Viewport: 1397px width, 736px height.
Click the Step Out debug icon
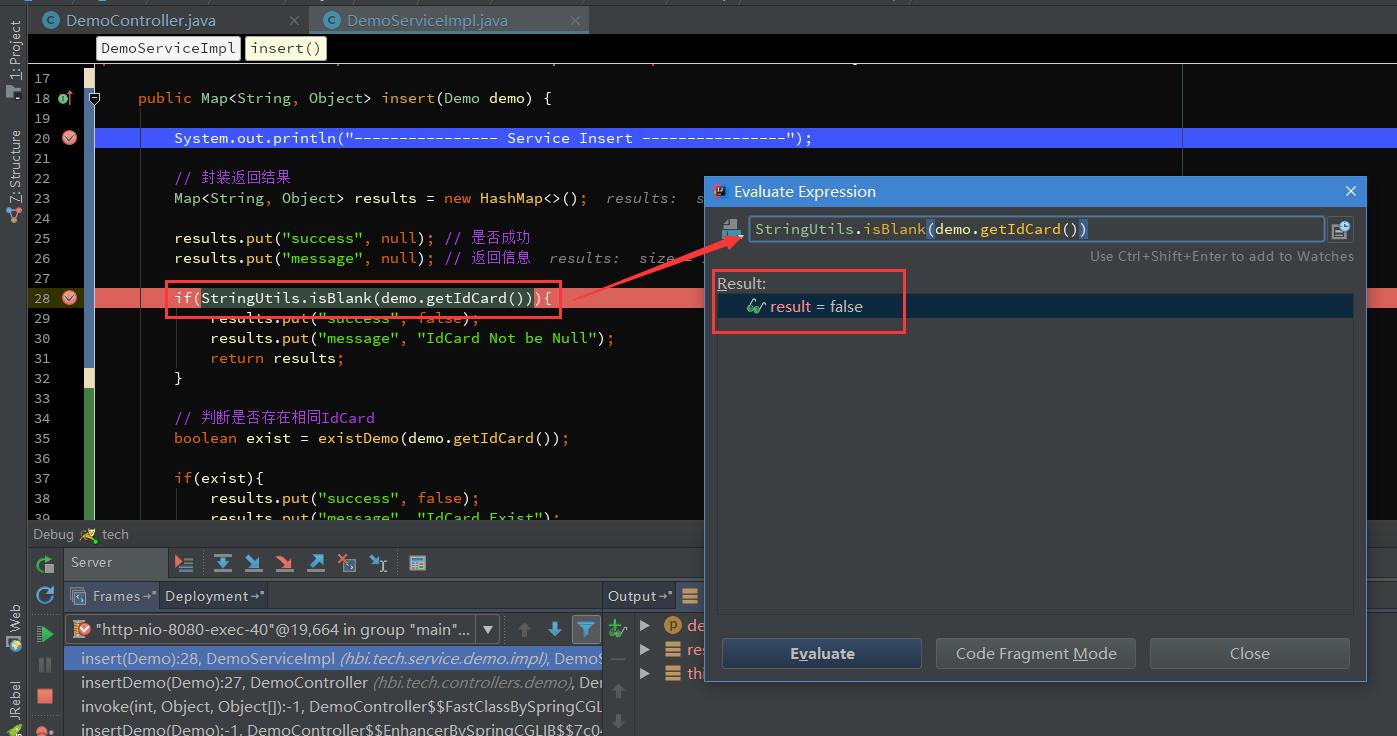pos(316,562)
